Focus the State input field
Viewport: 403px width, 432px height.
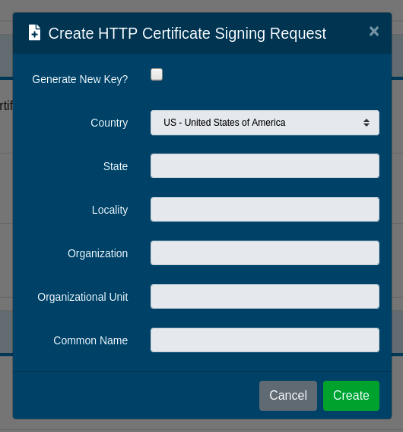point(265,166)
